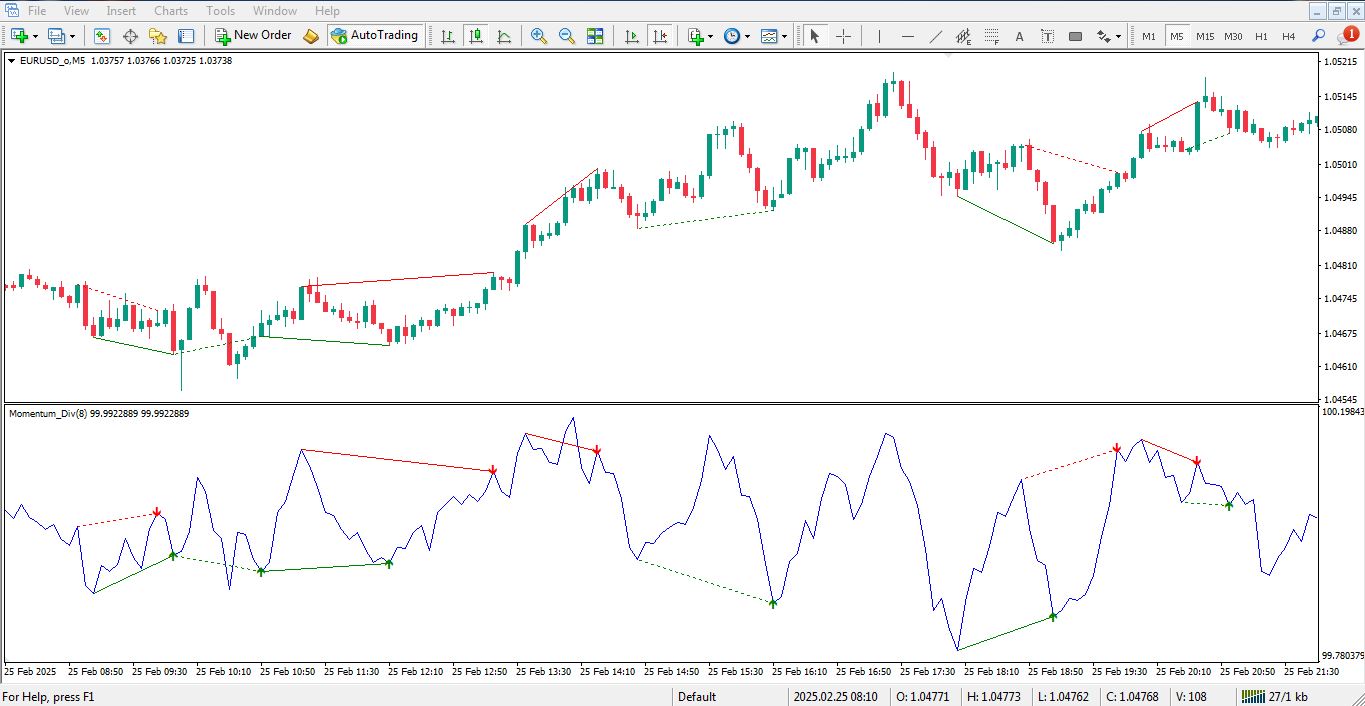The image size is (1365, 706).
Task: Open the chart symbol triangle menu
Action: (x=12, y=60)
